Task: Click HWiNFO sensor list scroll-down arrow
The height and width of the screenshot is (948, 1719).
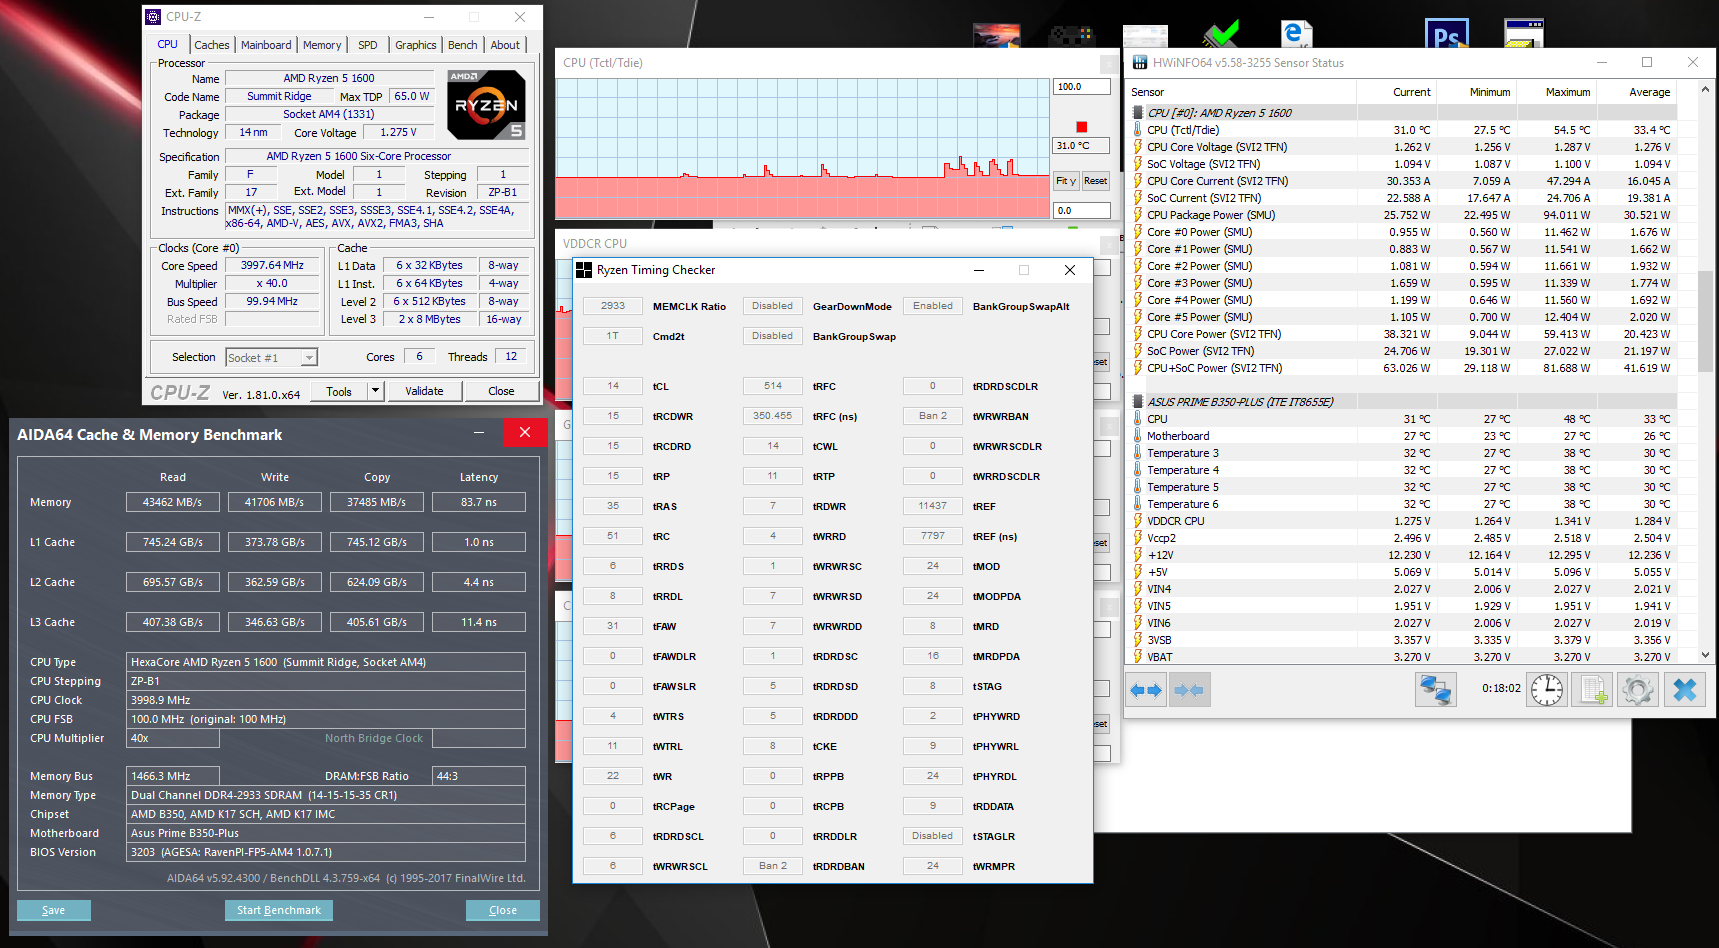Action: [1706, 655]
